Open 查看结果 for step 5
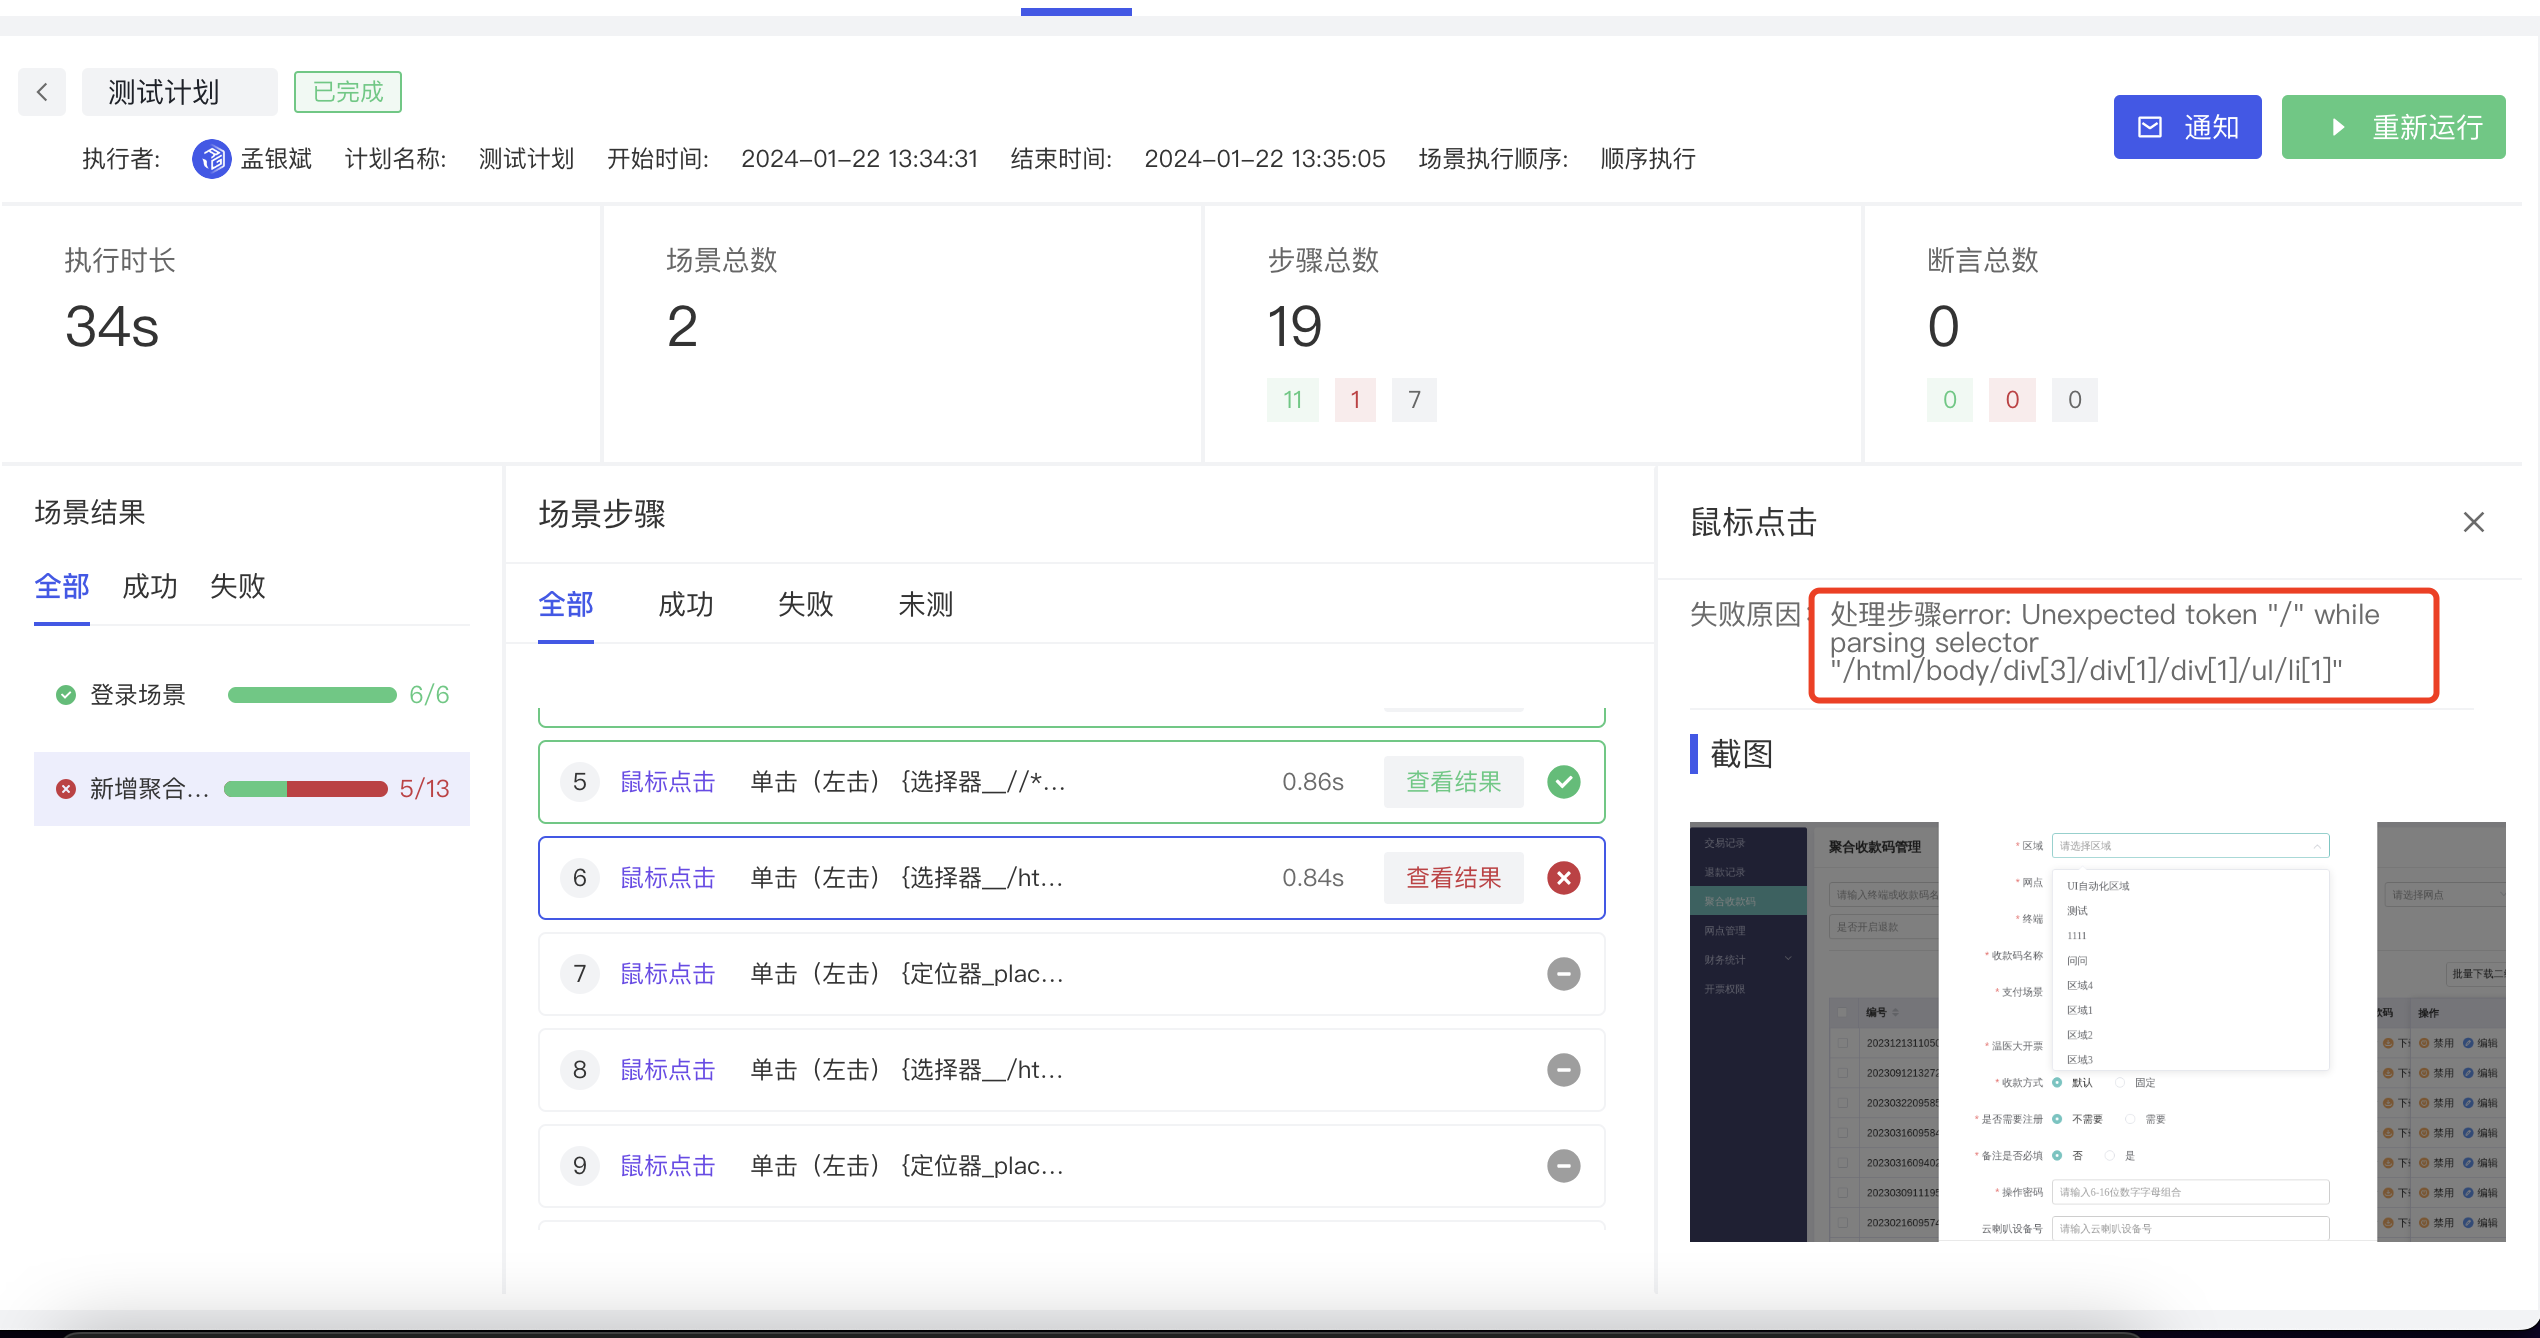 click(1453, 782)
